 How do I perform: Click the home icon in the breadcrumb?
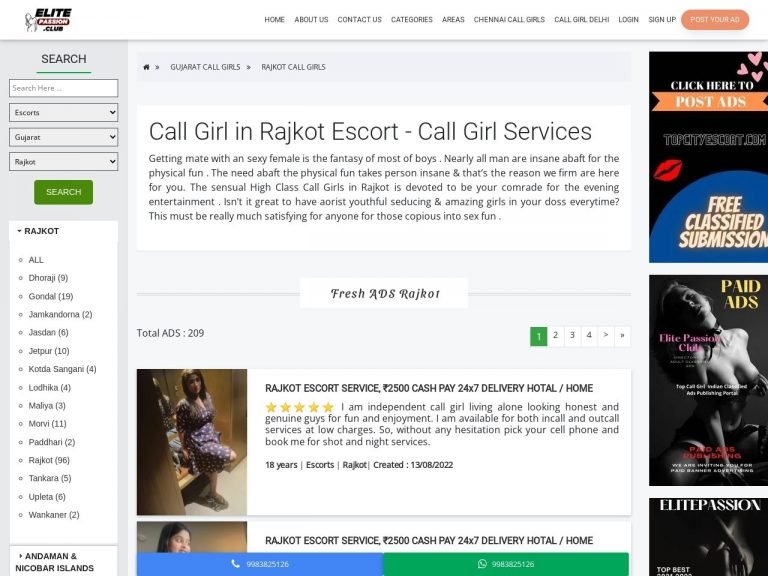tap(147, 67)
